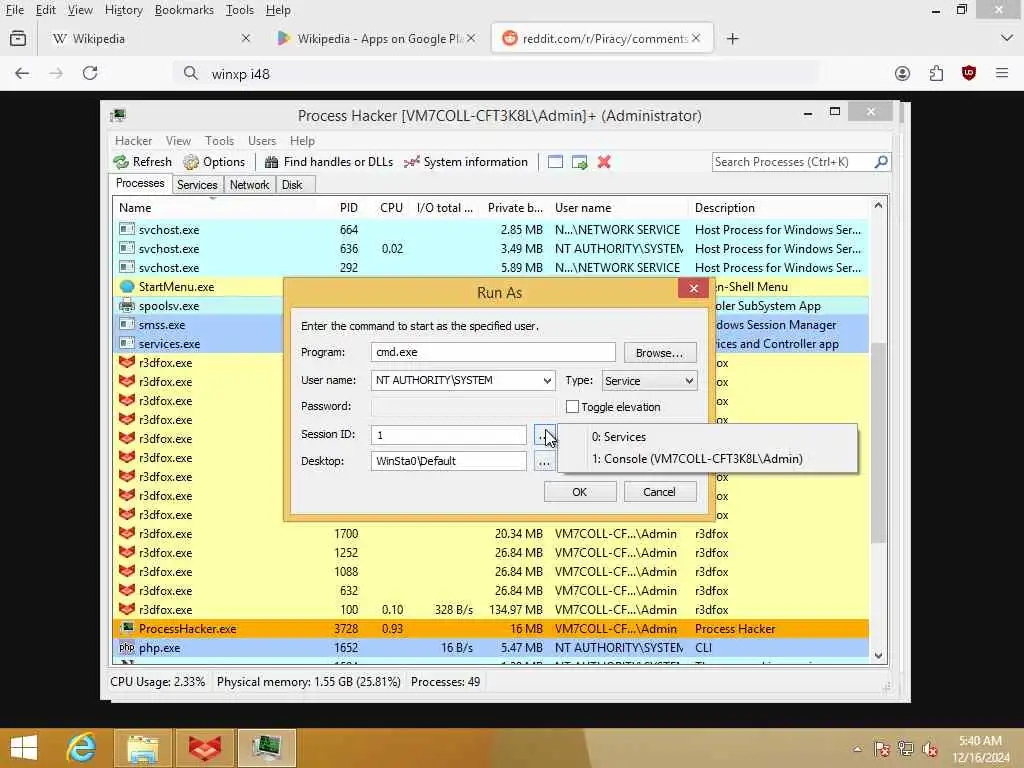
Task: Sort by the Description column header
Action: pyautogui.click(x=780, y=208)
